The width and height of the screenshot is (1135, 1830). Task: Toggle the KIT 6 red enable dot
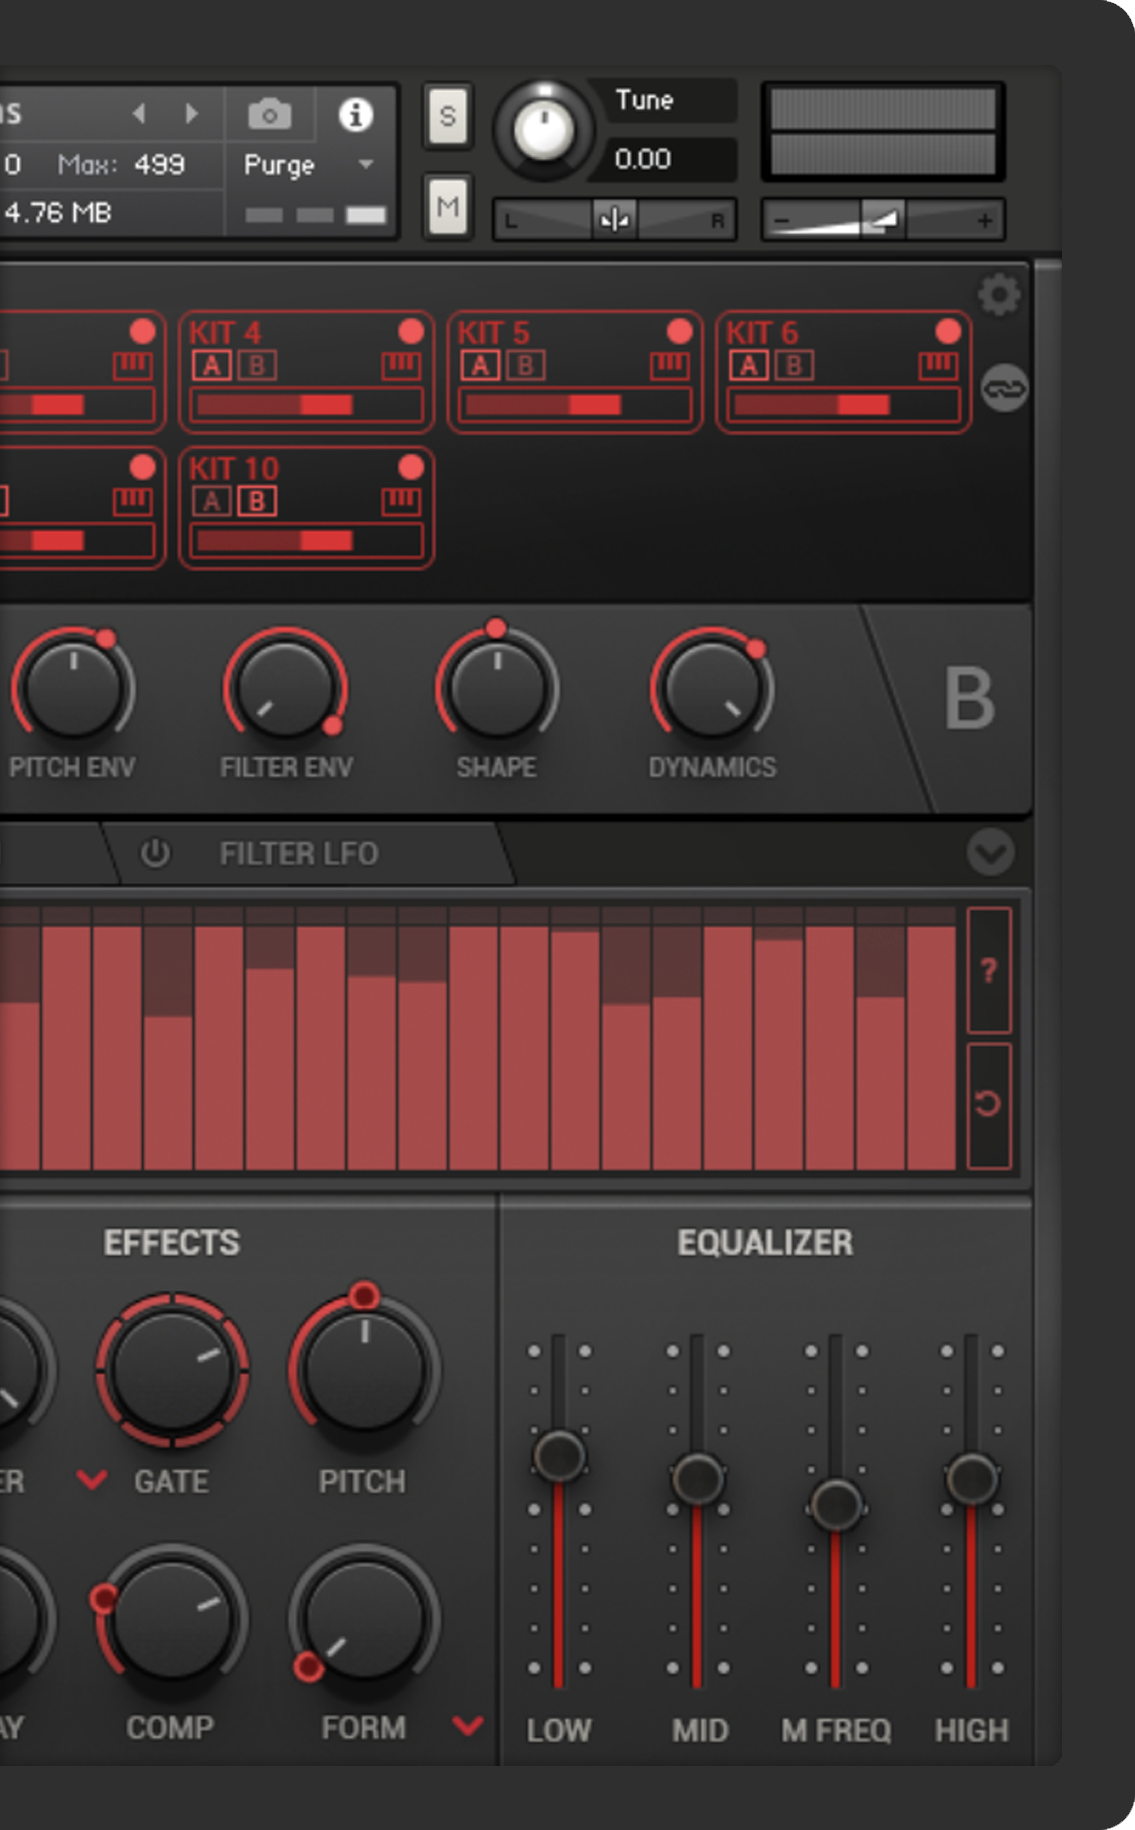[x=948, y=331]
